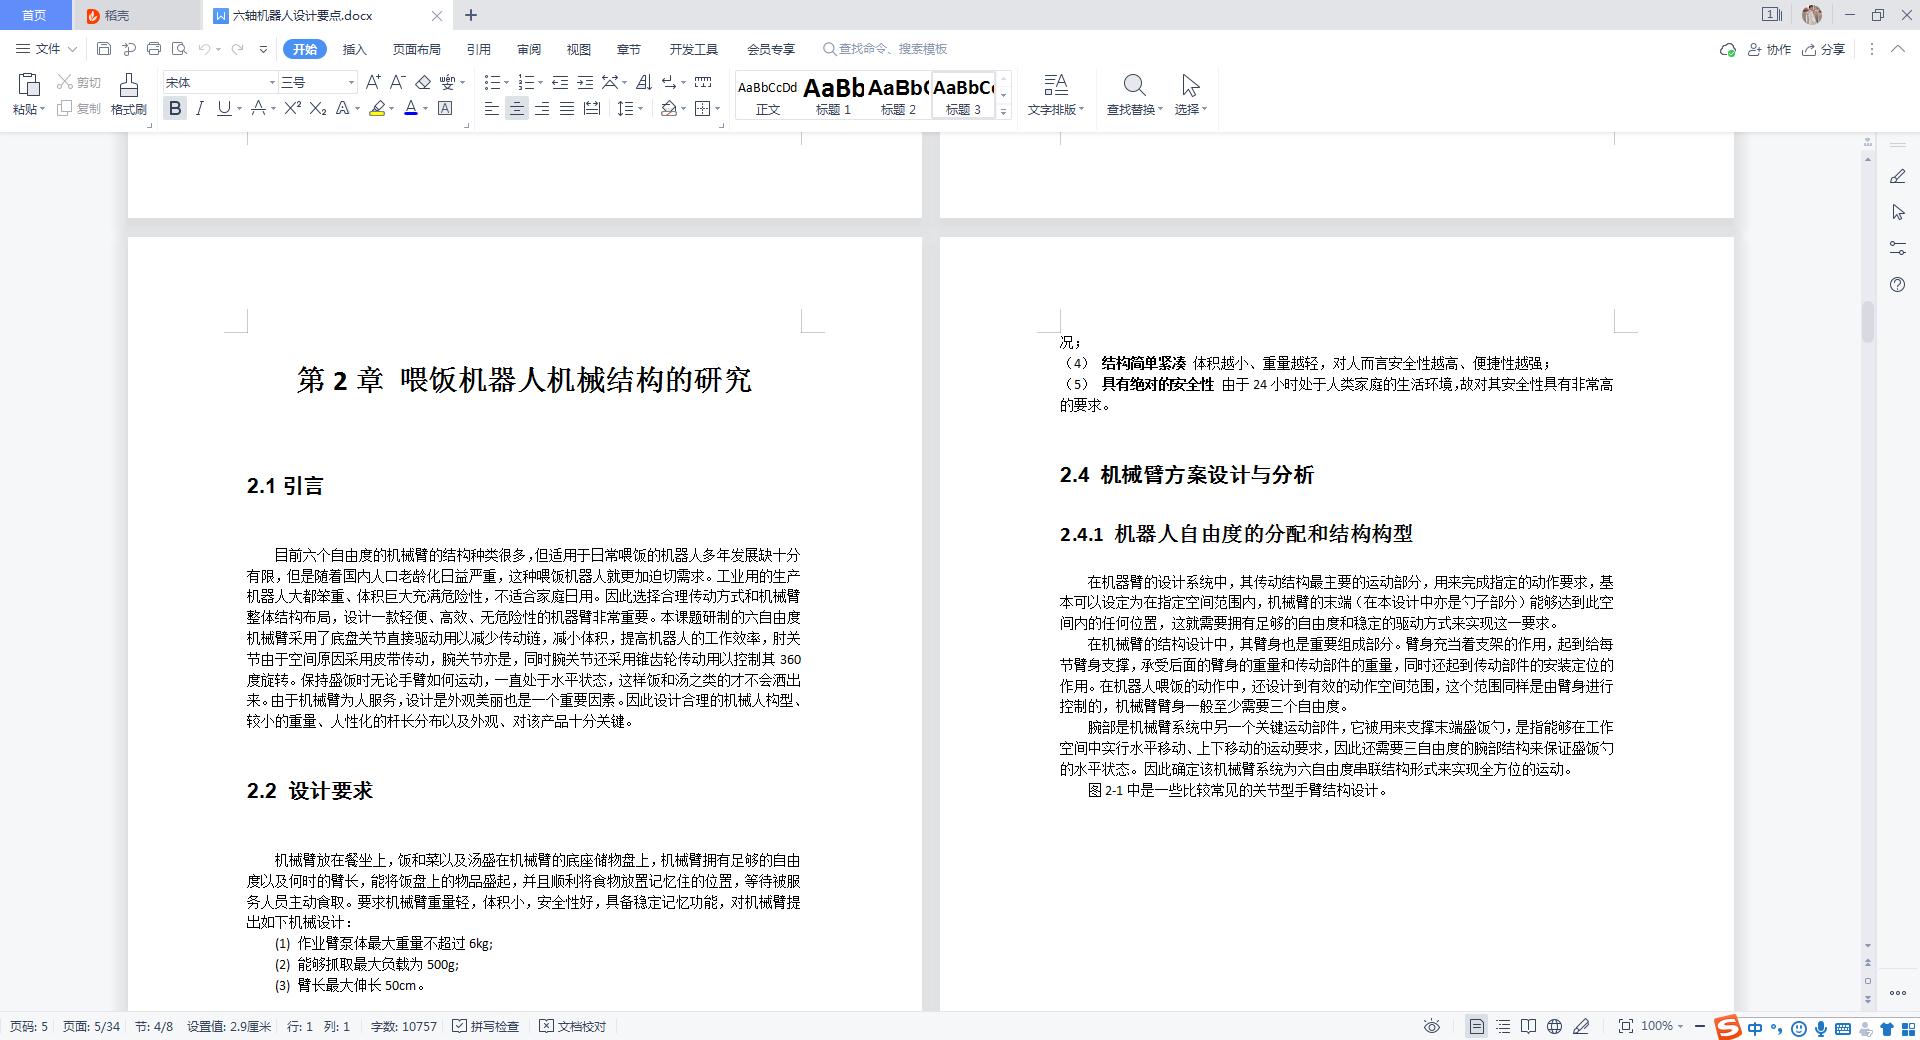1920x1040 pixels.
Task: Toggle eye-protection mode in status bar
Action: pos(1431,1026)
